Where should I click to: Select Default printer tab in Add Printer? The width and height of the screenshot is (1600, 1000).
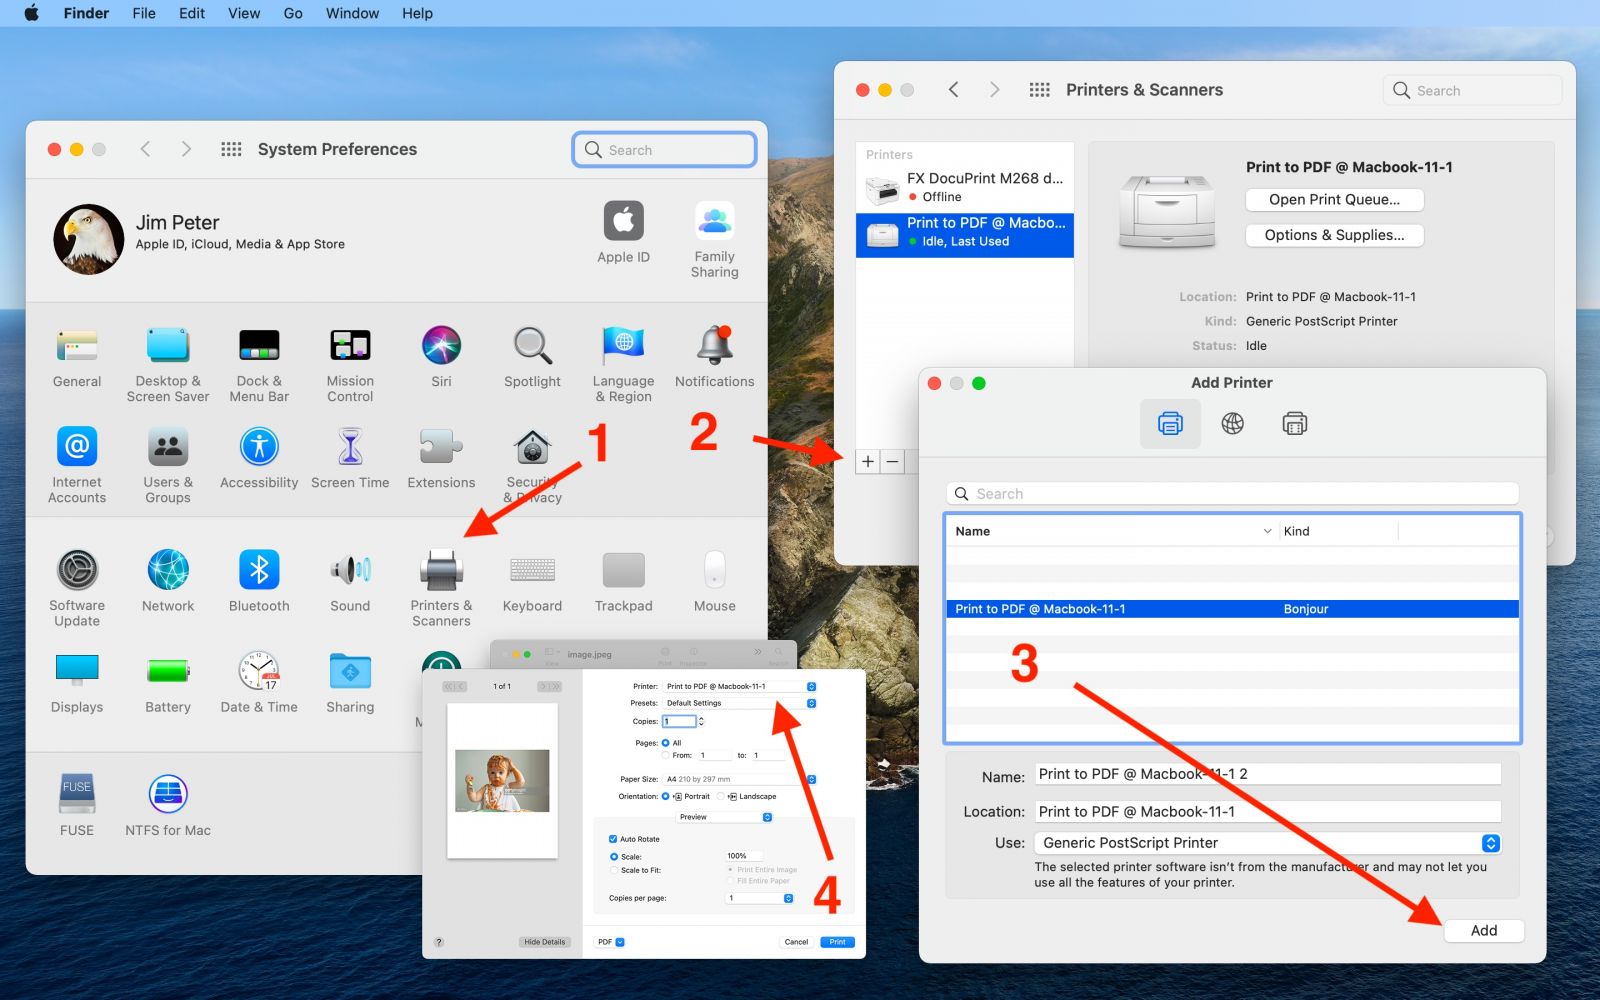(1170, 423)
